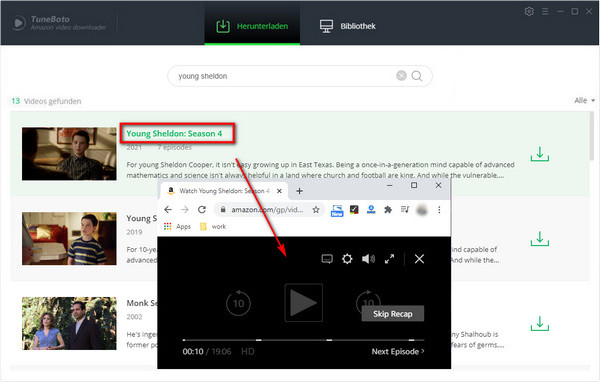Click the magnifier search icon
Viewport: 600px width, 382px height.
pyautogui.click(x=417, y=76)
